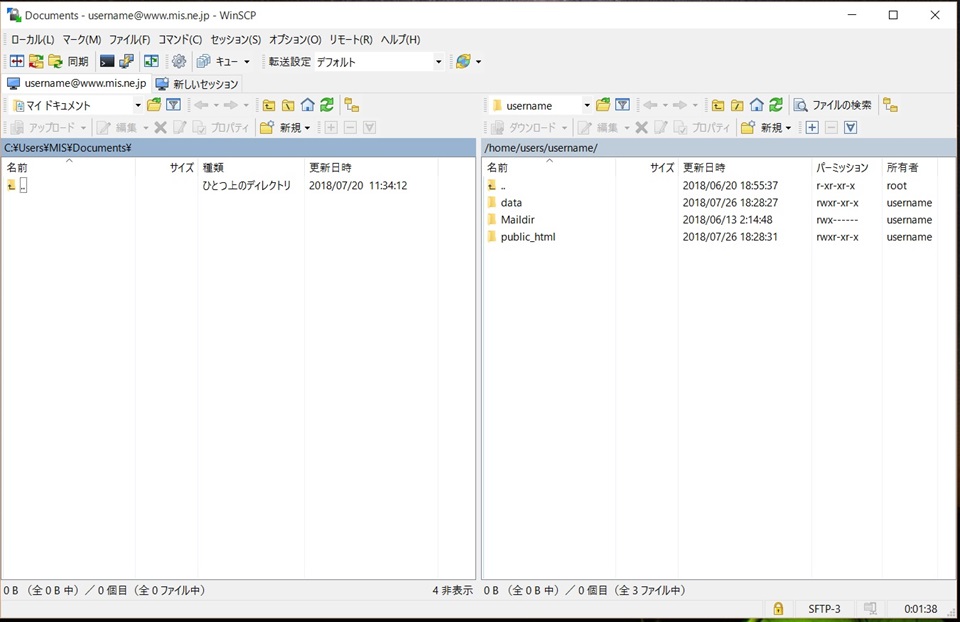The image size is (960, 622).
Task: Click local panel filter icon
Action: [x=174, y=105]
